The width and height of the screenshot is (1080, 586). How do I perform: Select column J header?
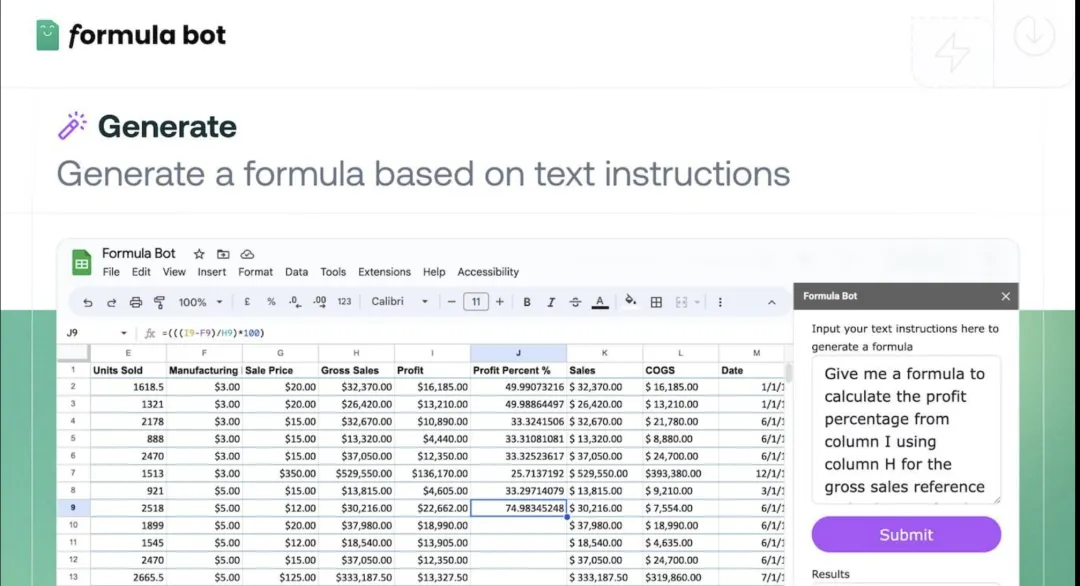click(x=518, y=353)
